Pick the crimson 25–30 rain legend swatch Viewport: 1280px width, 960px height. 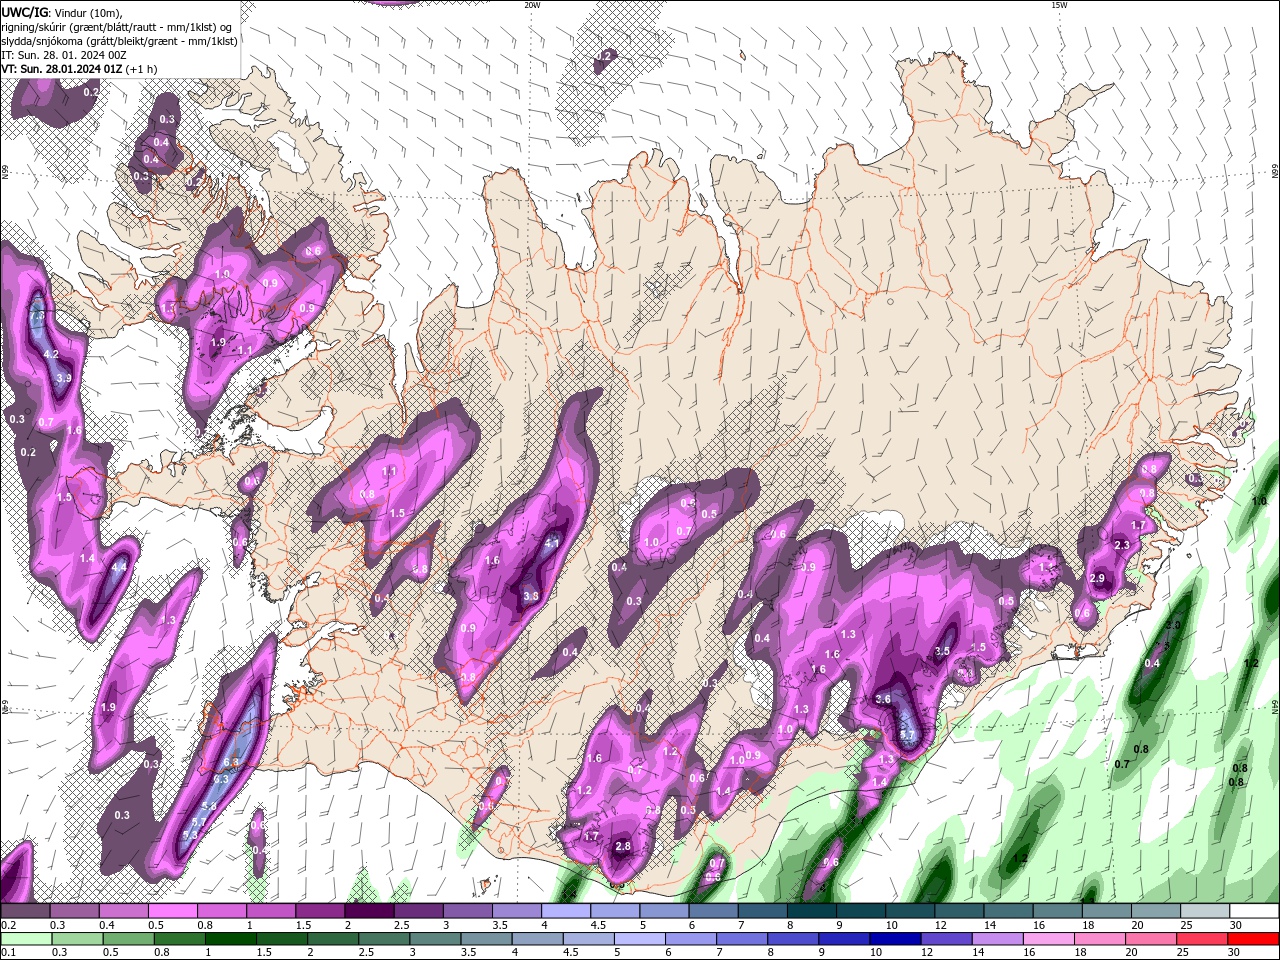tap(1202, 939)
